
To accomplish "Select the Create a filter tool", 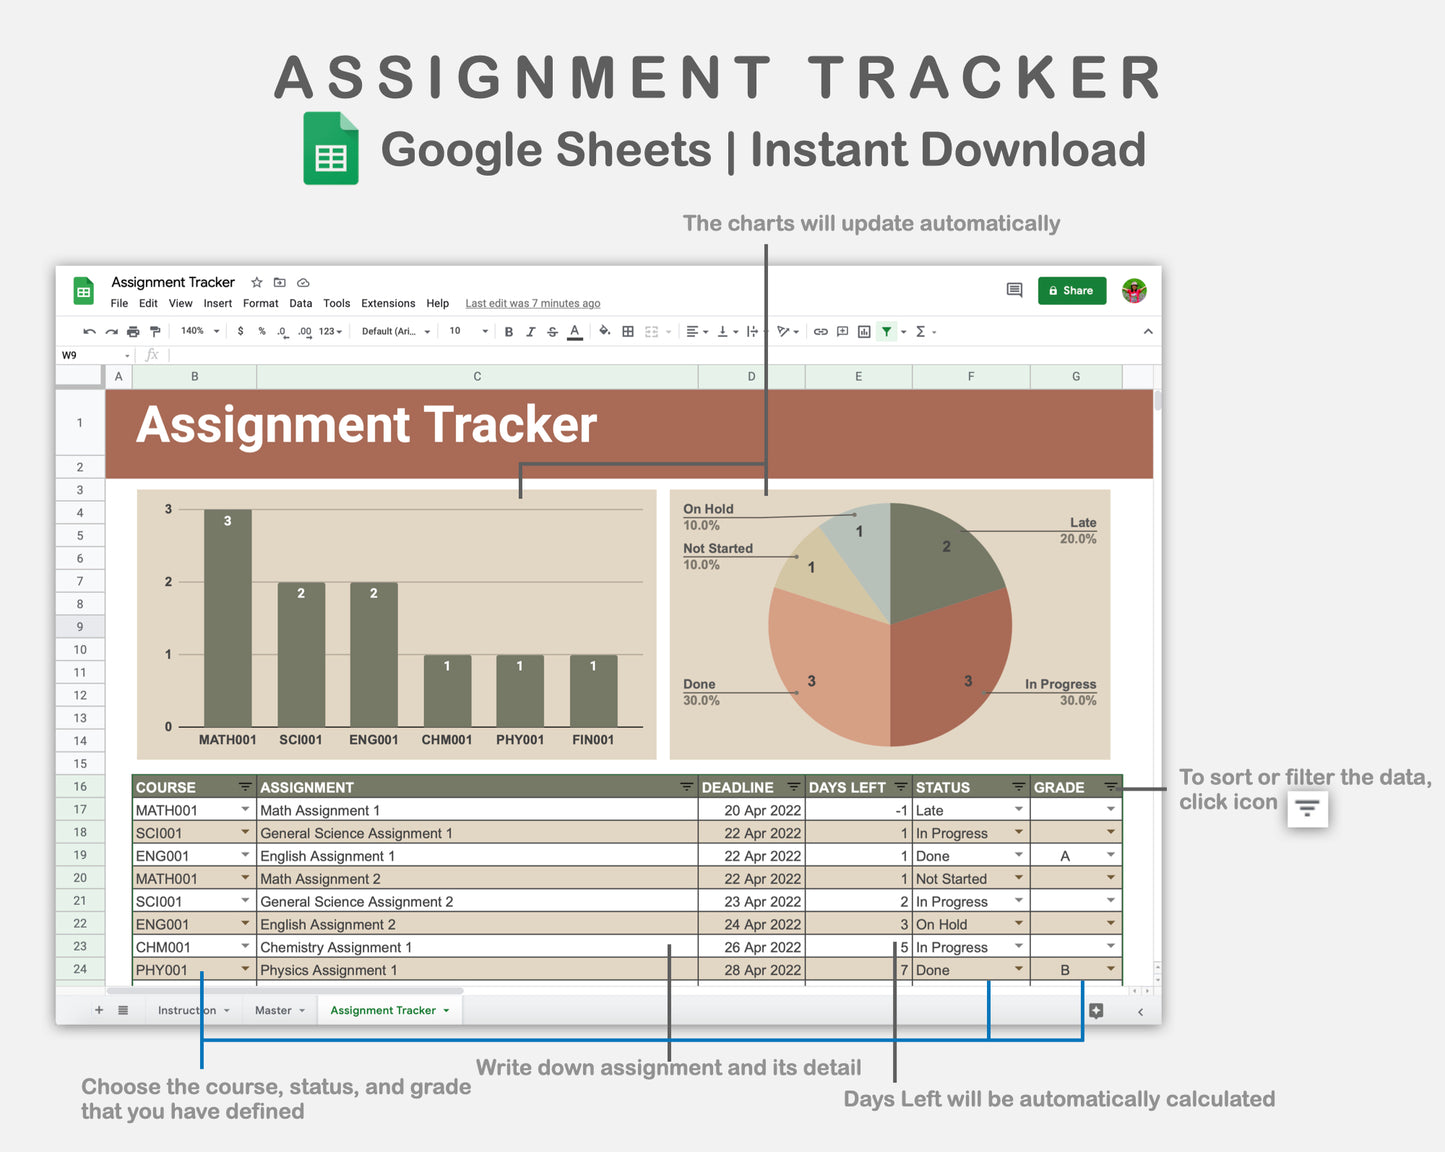I will pos(886,331).
